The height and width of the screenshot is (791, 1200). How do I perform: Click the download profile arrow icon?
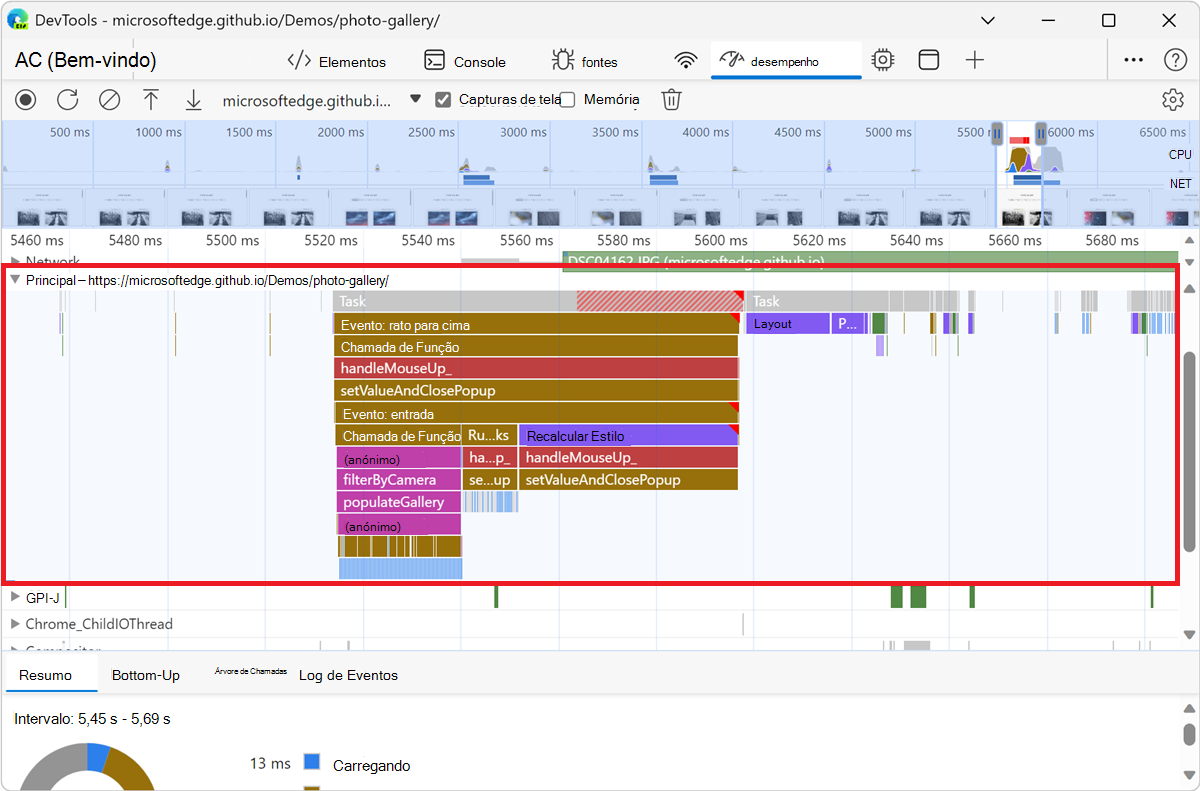click(193, 100)
